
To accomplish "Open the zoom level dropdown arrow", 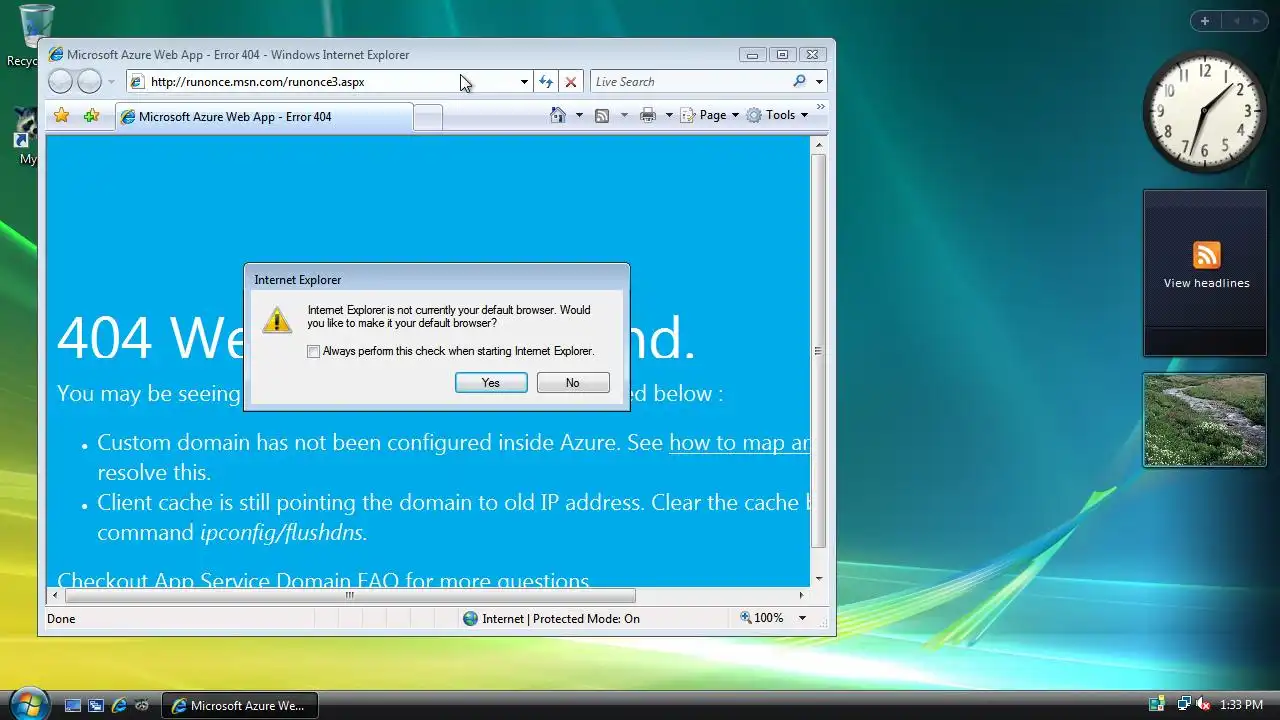I will pyautogui.click(x=802, y=618).
